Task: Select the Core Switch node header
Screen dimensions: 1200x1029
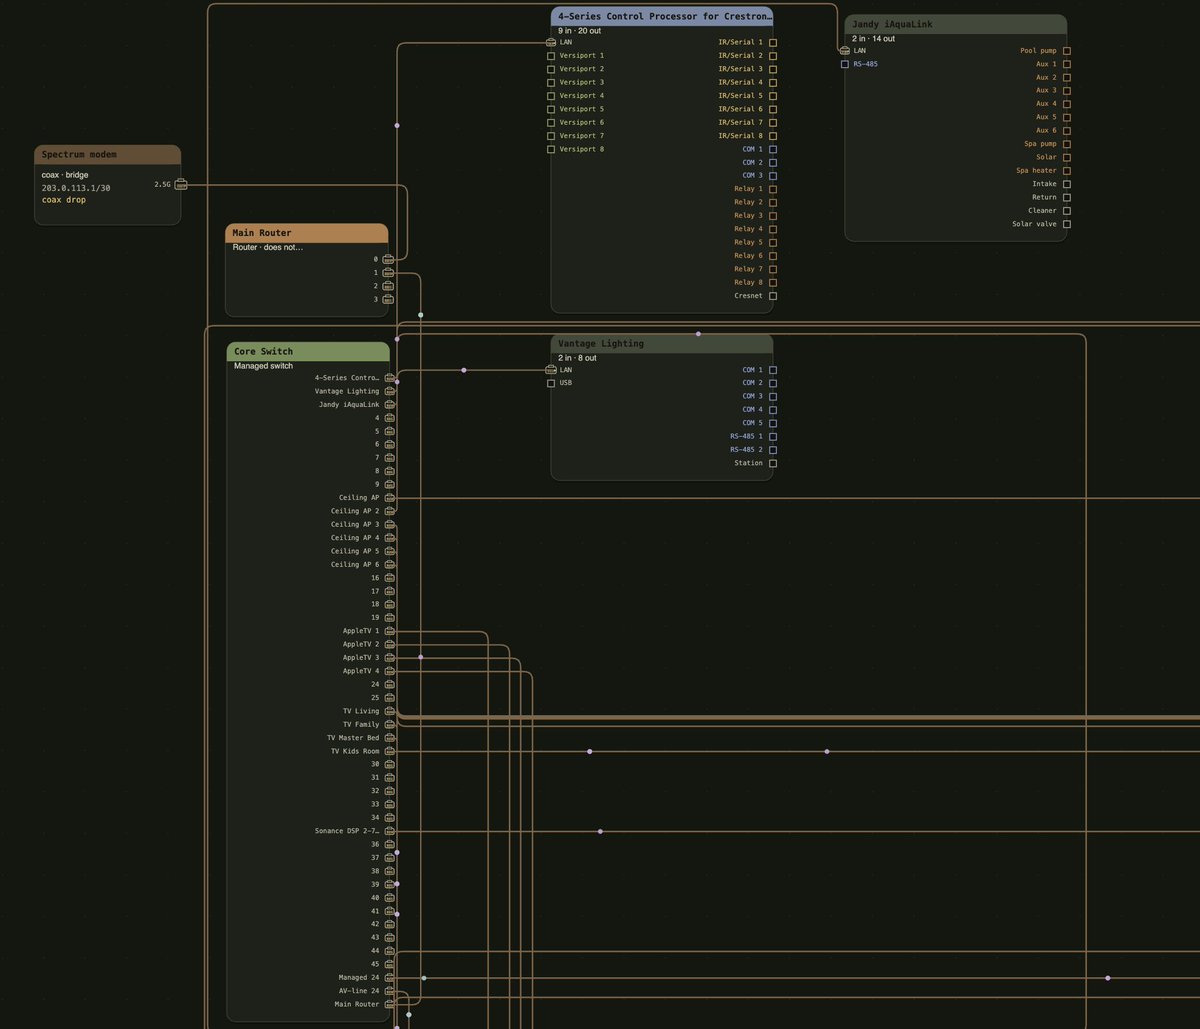Action: [x=308, y=352]
